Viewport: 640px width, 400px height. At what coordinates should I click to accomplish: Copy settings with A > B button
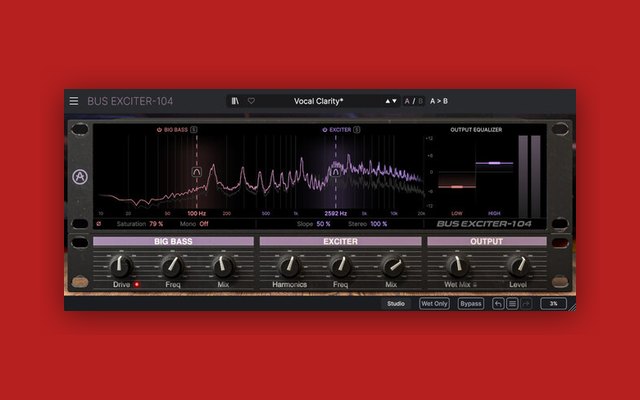point(439,101)
